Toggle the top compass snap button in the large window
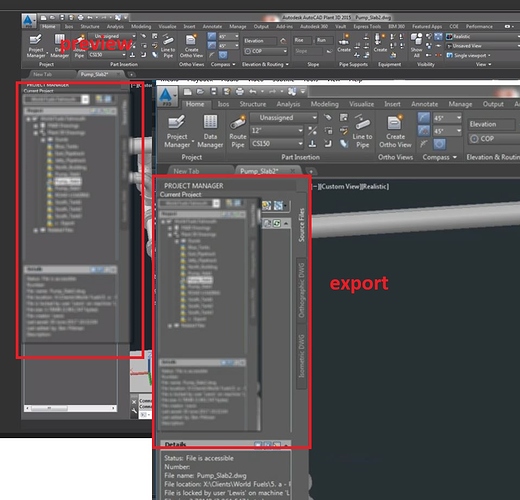520x500 pixels. pyautogui.click(x=423, y=118)
